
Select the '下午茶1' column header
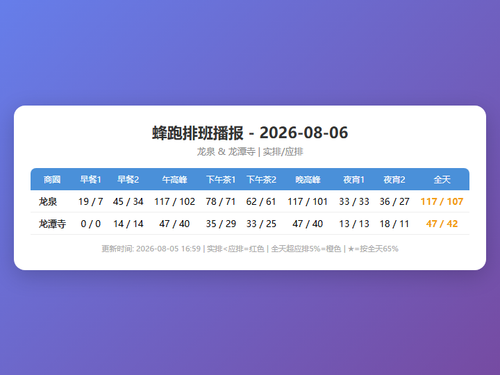pos(221,180)
